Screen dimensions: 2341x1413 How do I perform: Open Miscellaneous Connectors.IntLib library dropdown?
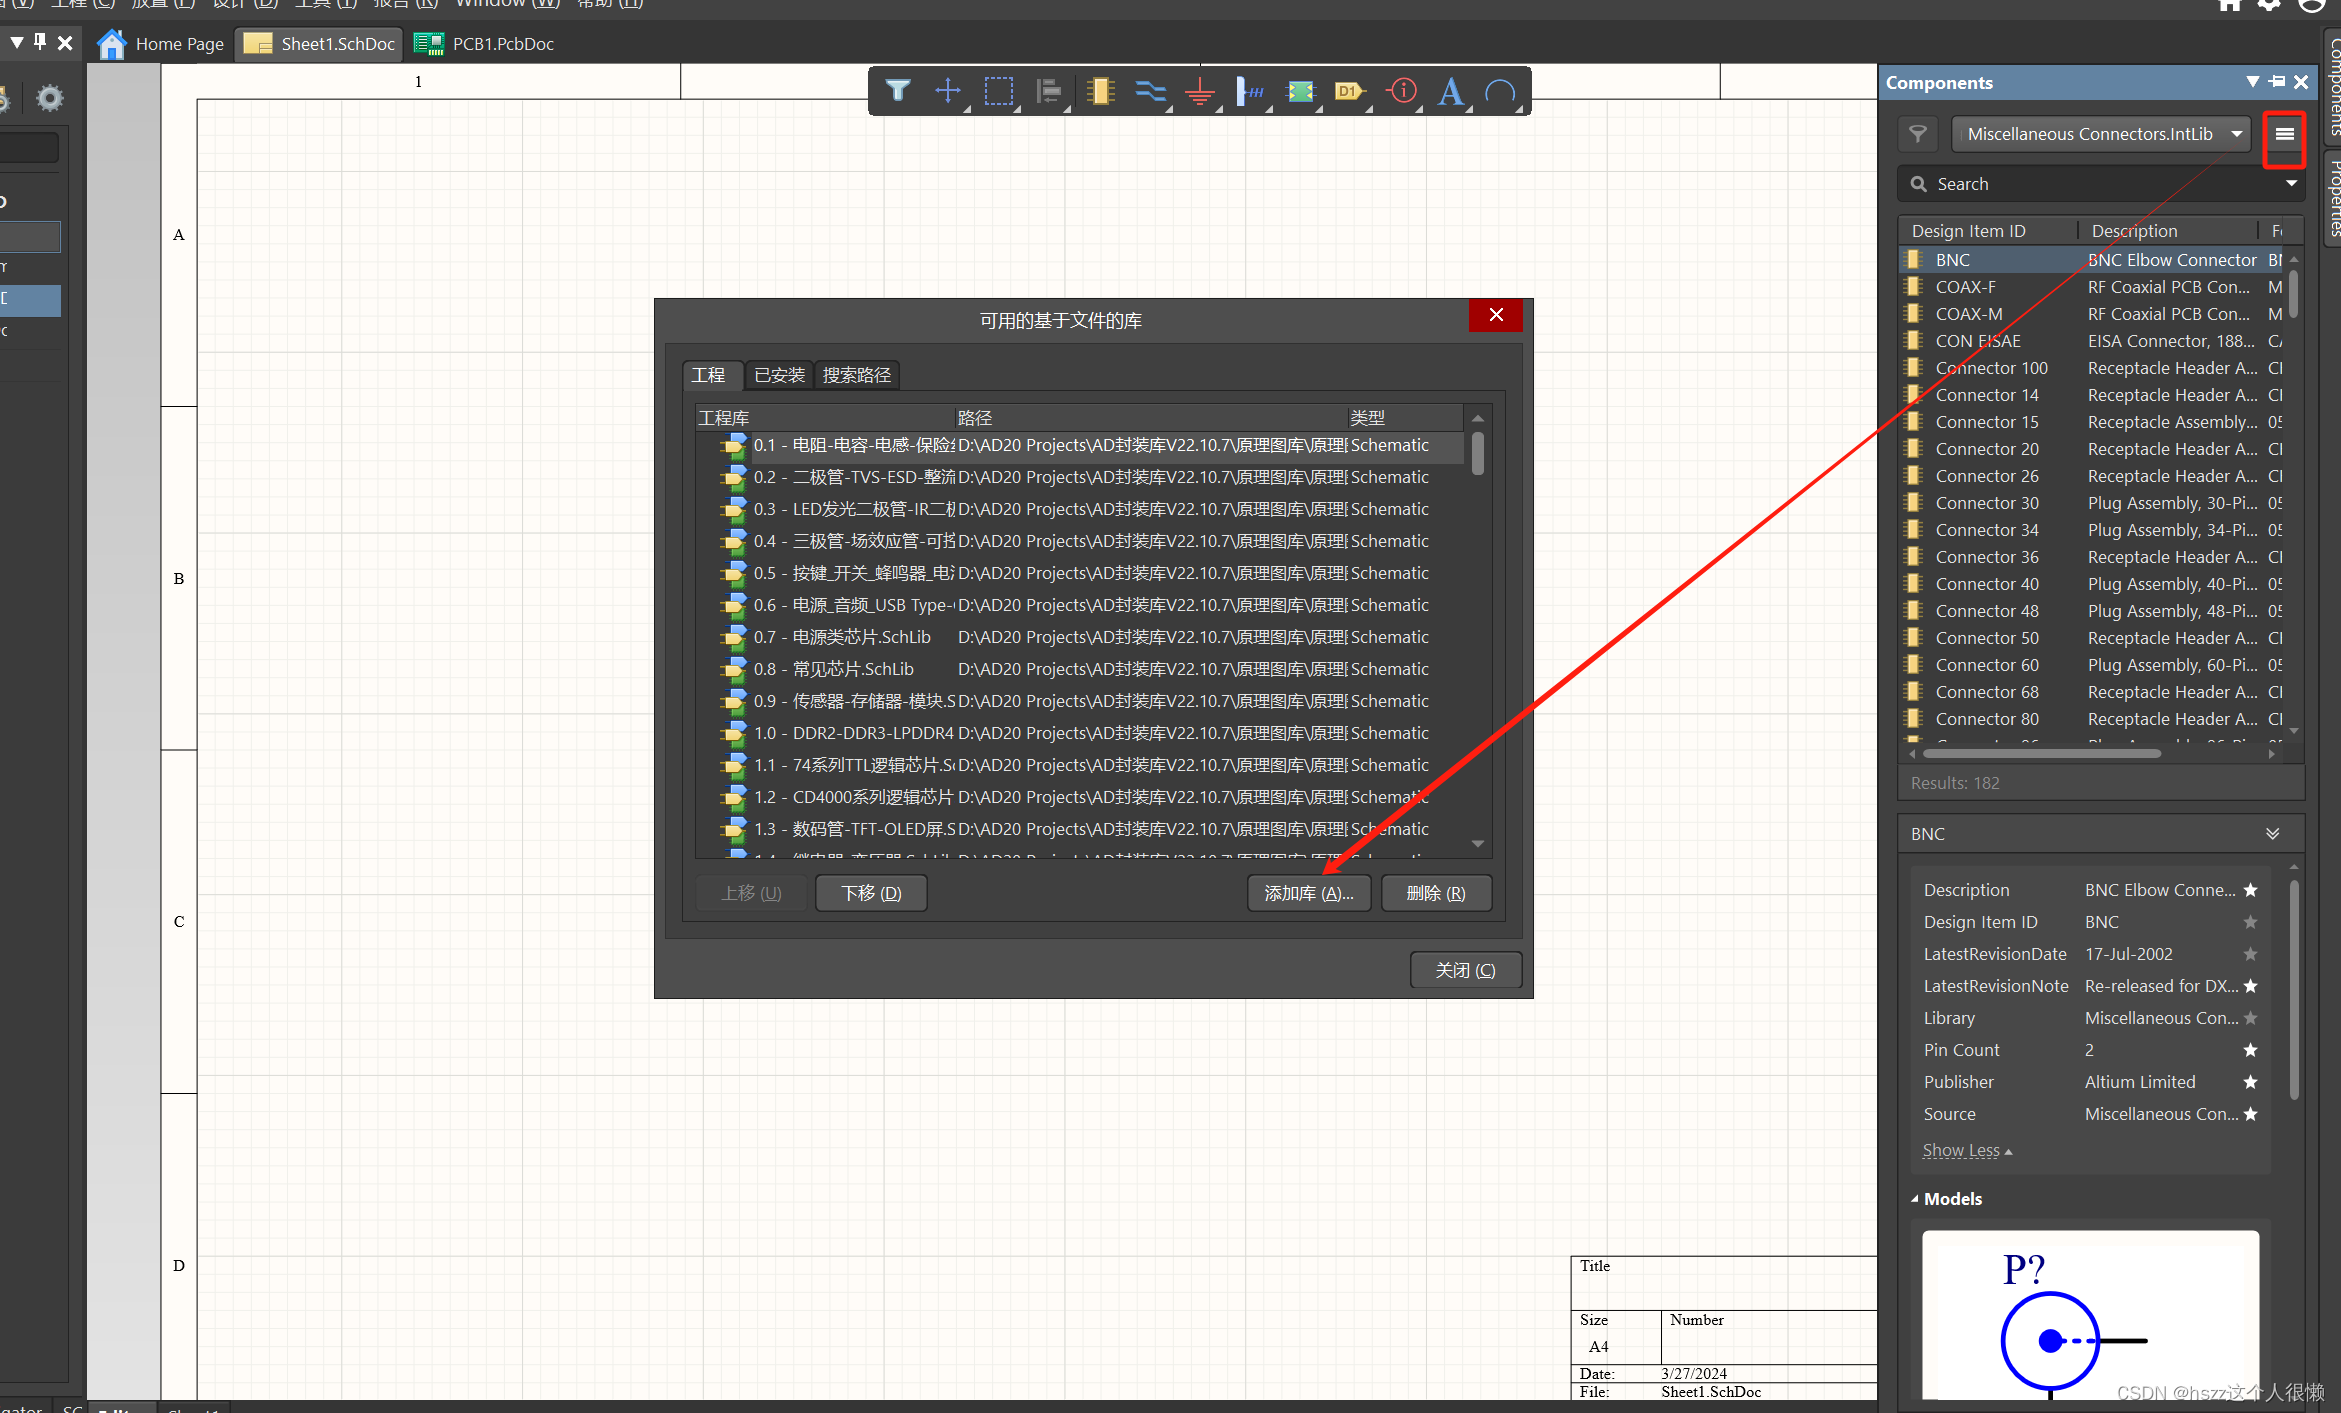(2237, 134)
